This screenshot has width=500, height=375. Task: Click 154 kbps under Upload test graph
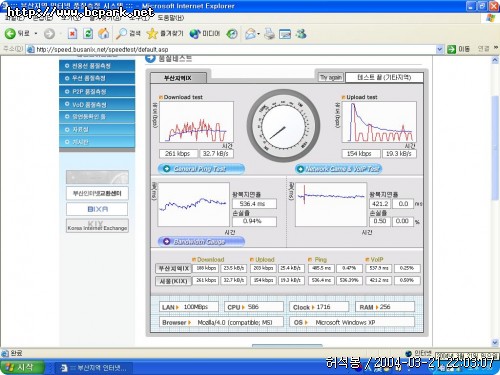point(360,153)
